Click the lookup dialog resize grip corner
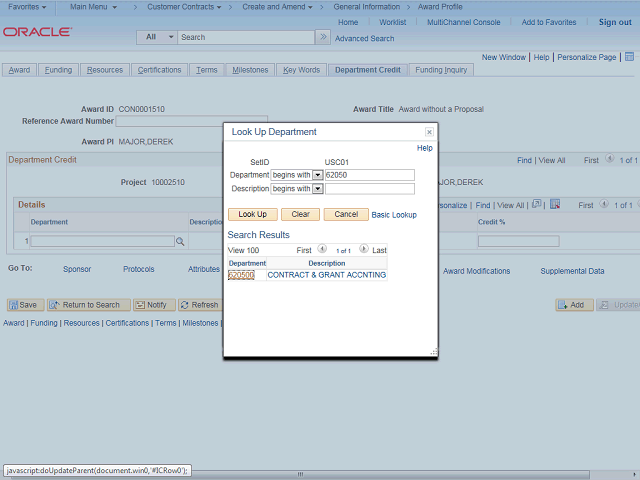Viewport: 640px width, 480px height. click(x=434, y=352)
